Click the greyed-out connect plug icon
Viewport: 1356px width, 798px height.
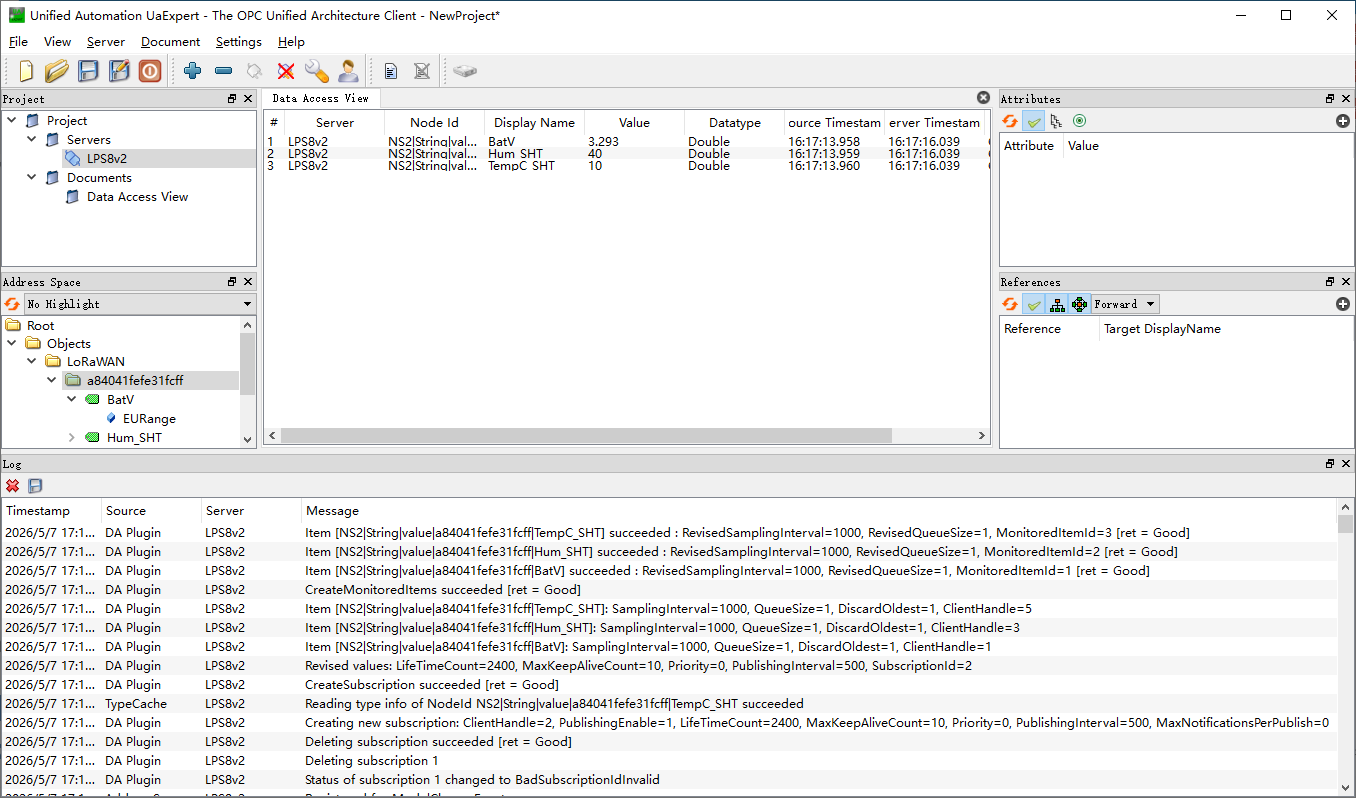pyautogui.click(x=255, y=71)
